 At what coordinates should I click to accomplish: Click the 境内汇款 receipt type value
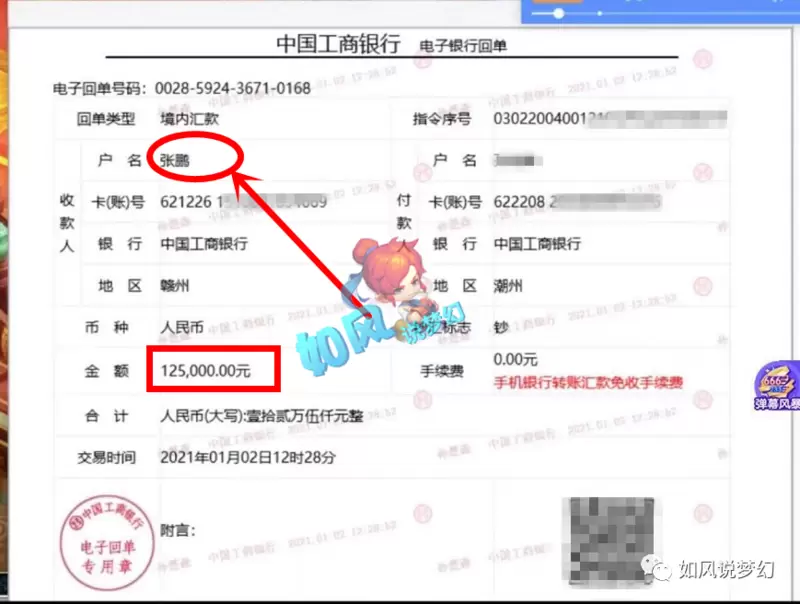coord(189,119)
